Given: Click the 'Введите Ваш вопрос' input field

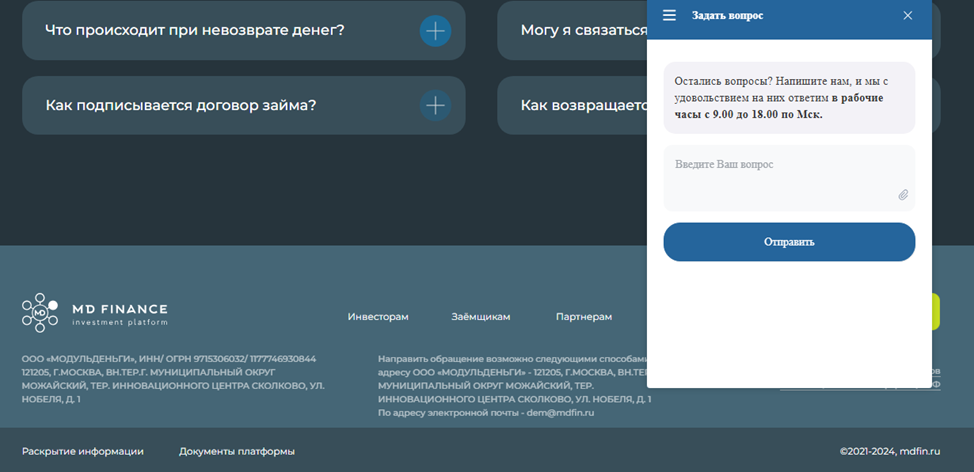Looking at the screenshot, I should tap(789, 178).
